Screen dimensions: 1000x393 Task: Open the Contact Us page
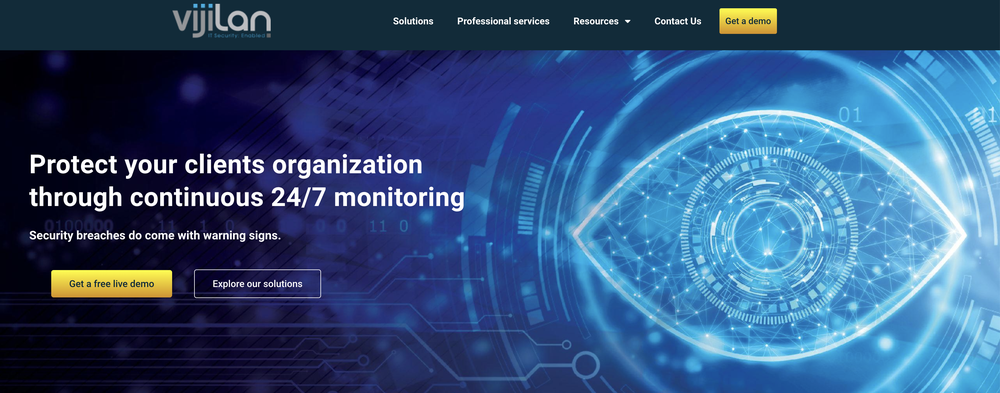coord(677,21)
